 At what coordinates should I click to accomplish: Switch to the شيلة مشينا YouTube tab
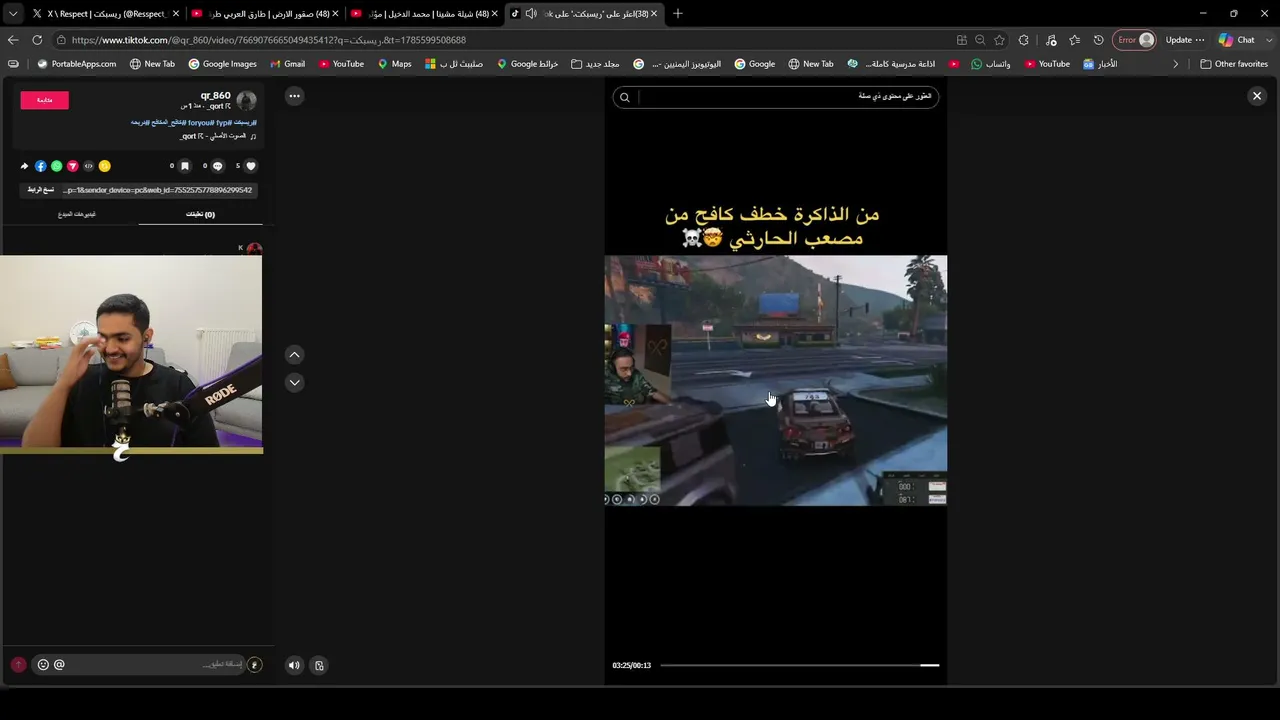tap(424, 14)
